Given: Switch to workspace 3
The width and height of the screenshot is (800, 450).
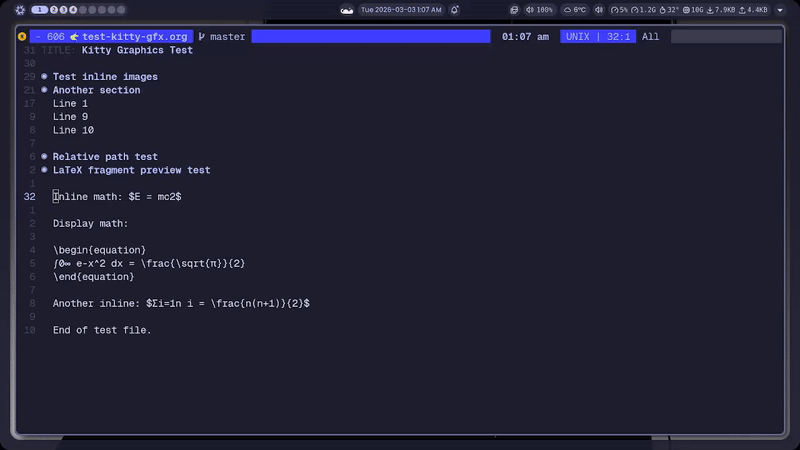Looking at the screenshot, I should (63, 10).
